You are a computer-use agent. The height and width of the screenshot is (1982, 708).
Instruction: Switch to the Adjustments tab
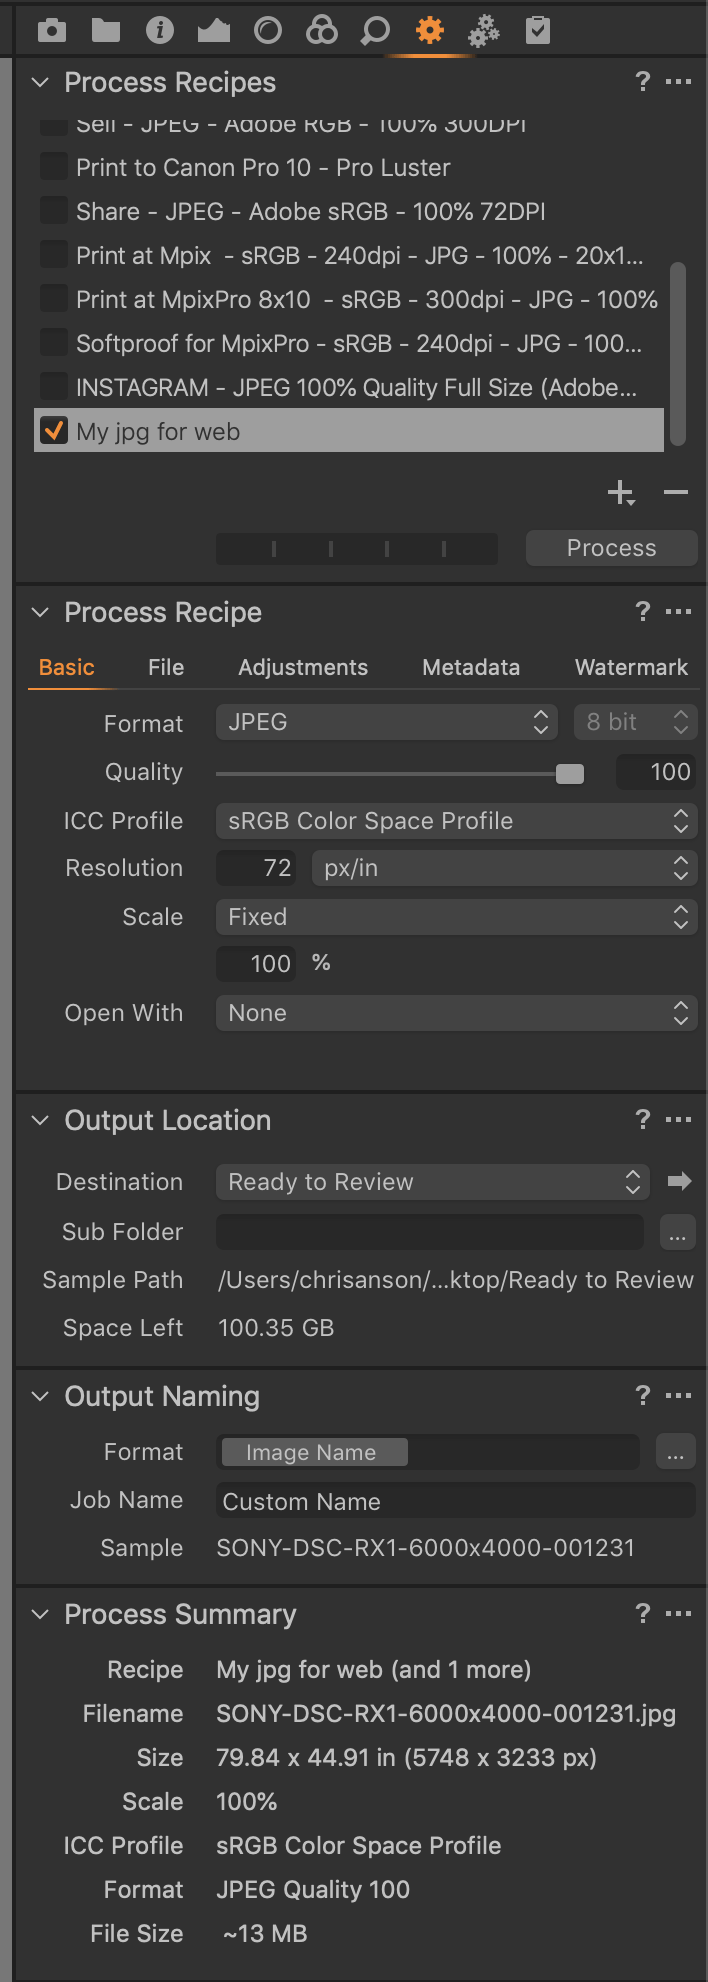302,667
